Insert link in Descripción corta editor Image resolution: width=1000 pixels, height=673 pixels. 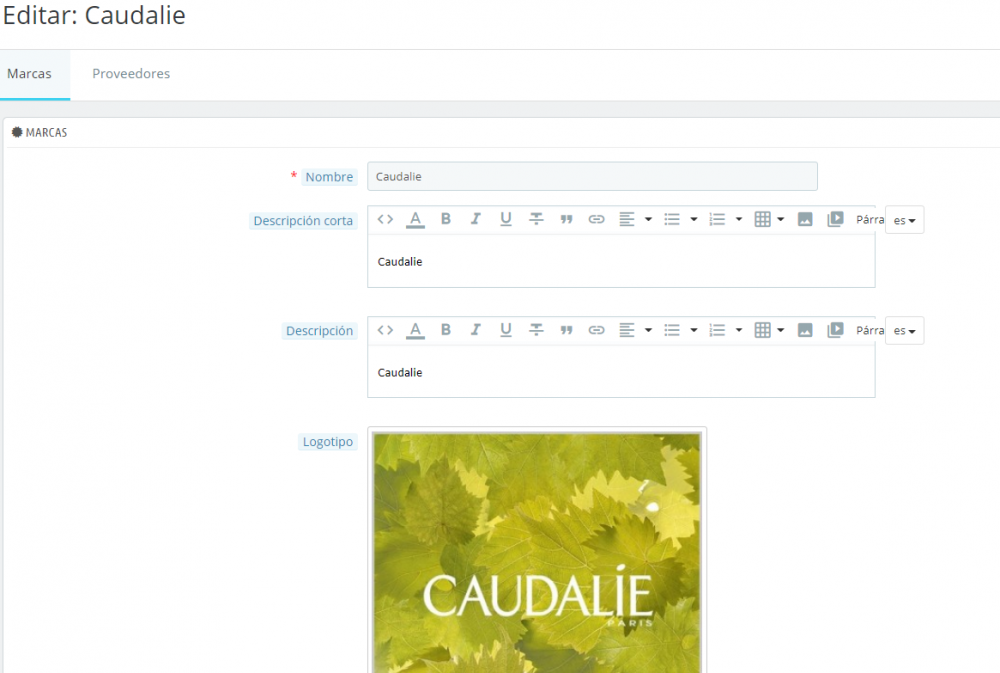[x=596, y=219]
